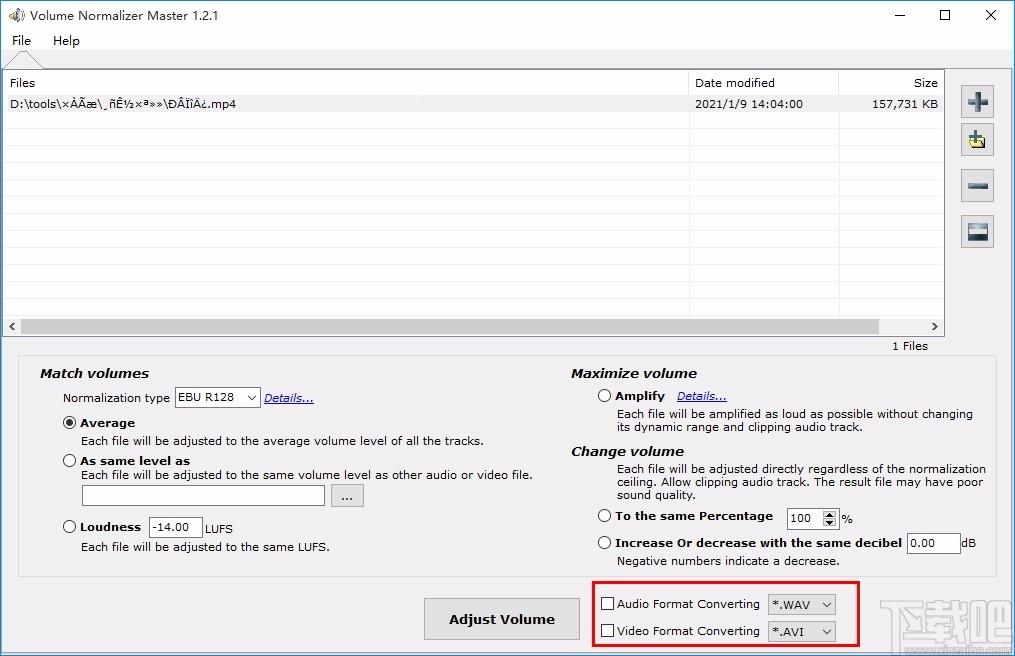Open the Normalization type EBU R128 dropdown
The width and height of the screenshot is (1015, 656).
coord(218,397)
